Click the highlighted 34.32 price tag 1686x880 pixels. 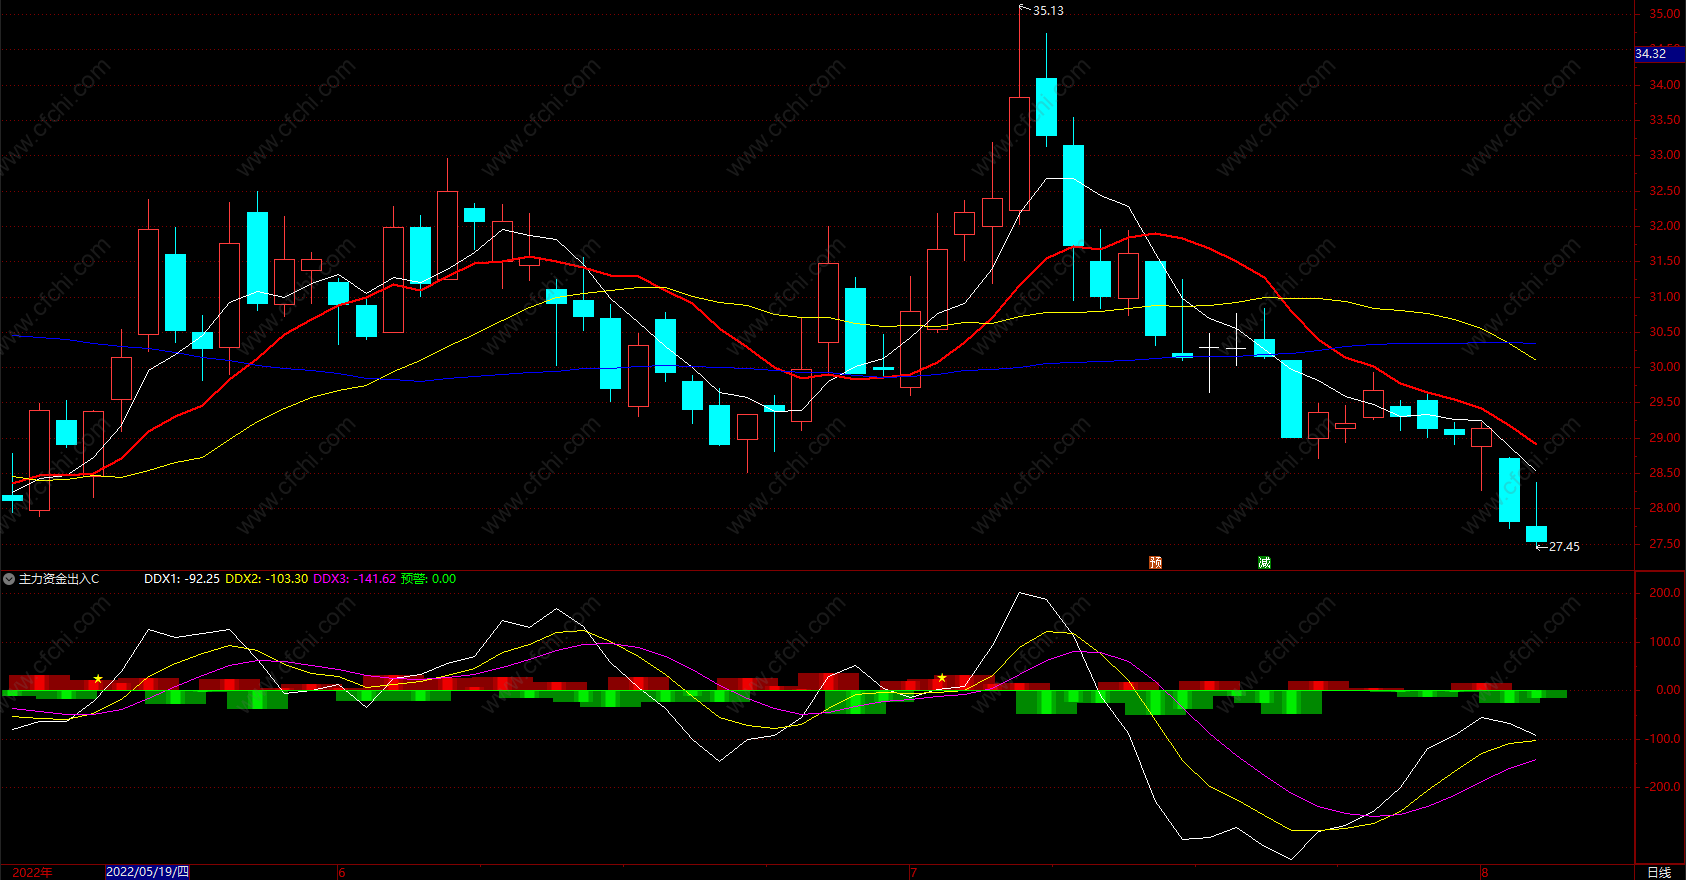tap(1659, 54)
